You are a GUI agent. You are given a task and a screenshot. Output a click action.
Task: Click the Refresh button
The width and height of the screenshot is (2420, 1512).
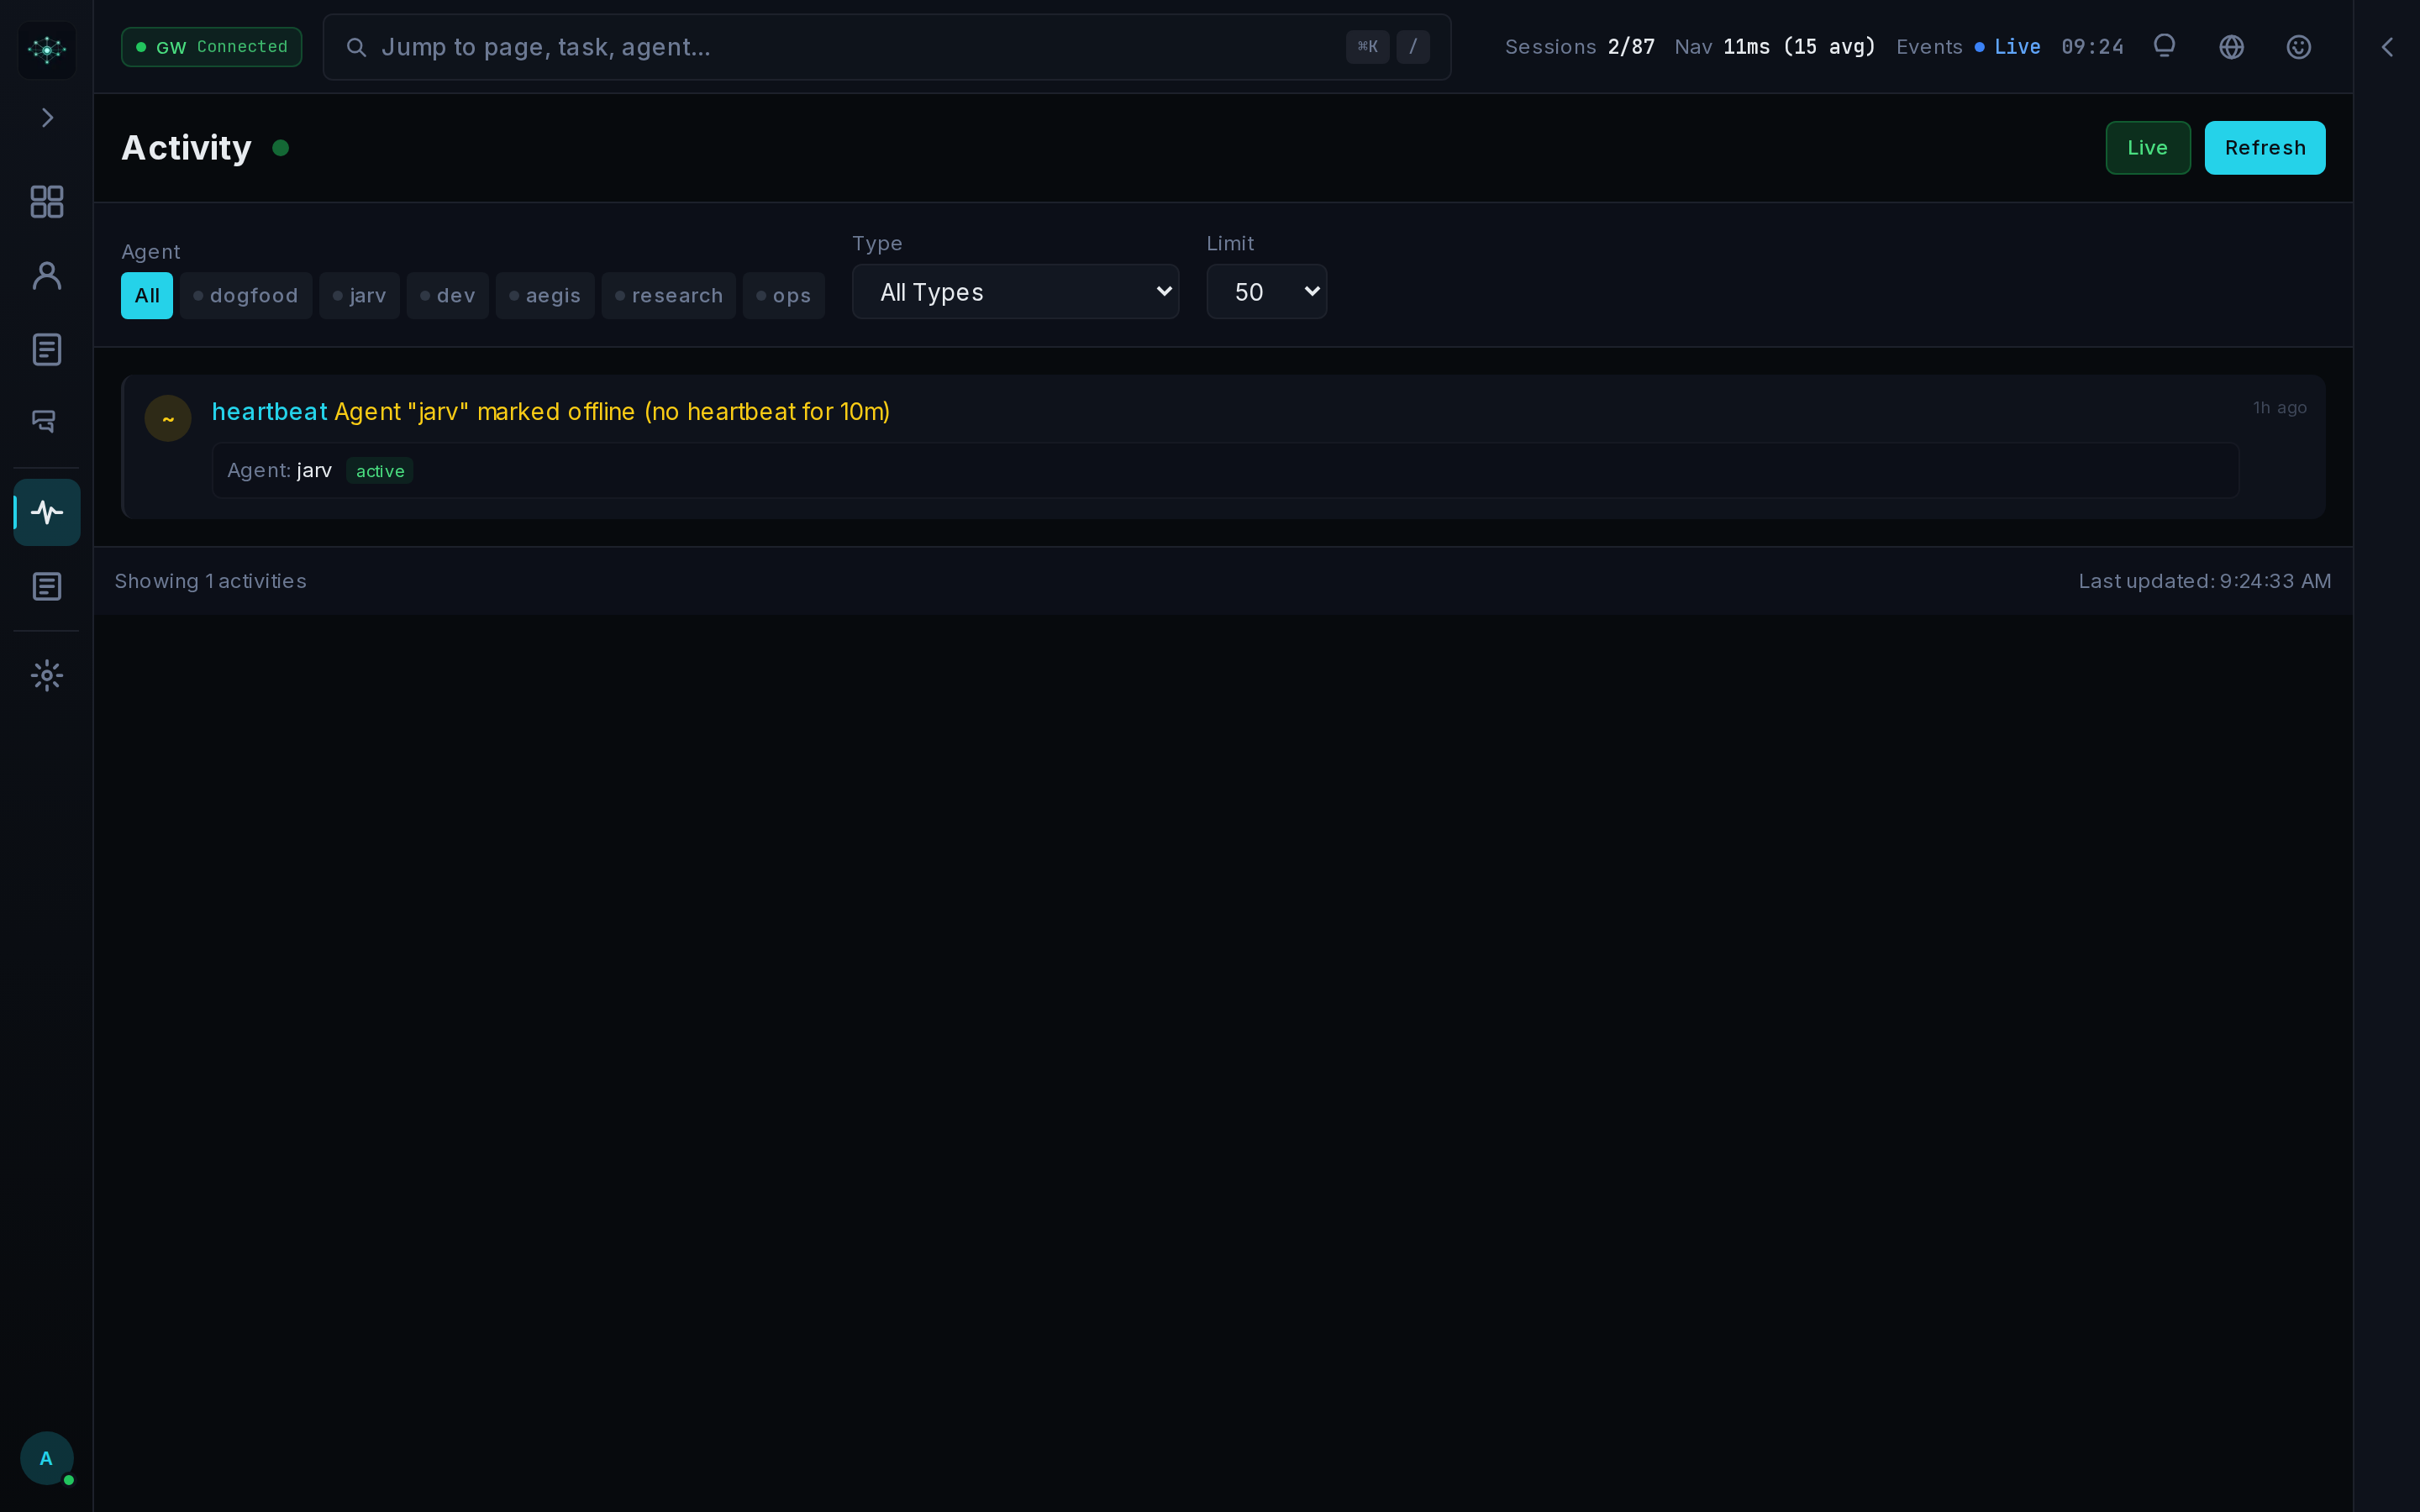[2263, 147]
